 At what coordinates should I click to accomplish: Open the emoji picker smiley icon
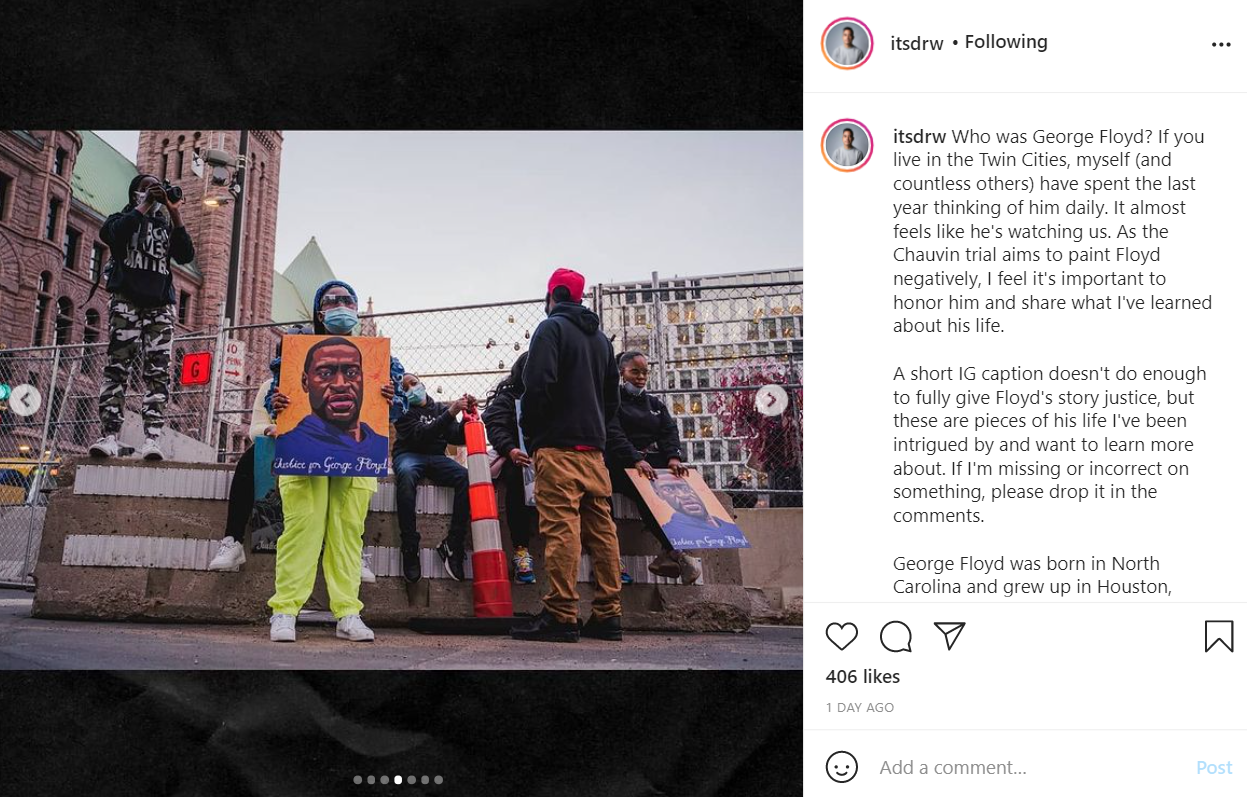842,767
